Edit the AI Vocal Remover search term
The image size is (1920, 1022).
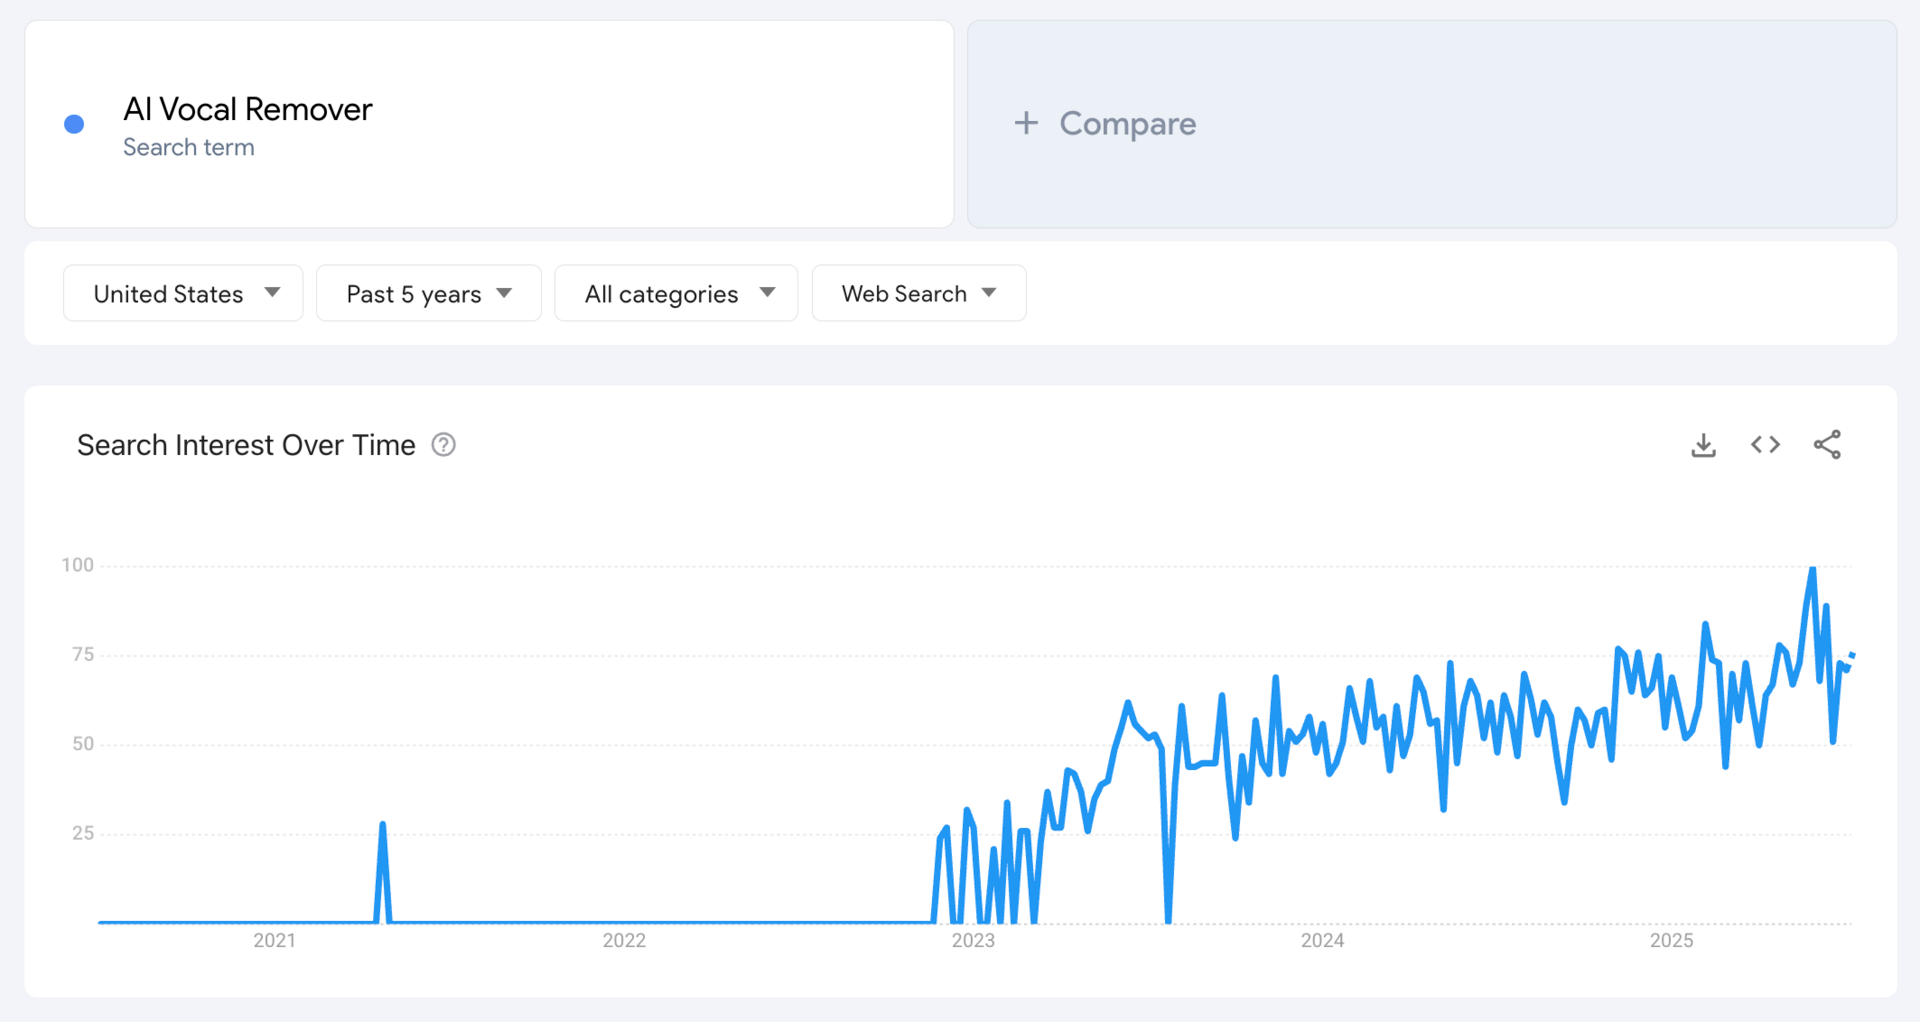248,109
